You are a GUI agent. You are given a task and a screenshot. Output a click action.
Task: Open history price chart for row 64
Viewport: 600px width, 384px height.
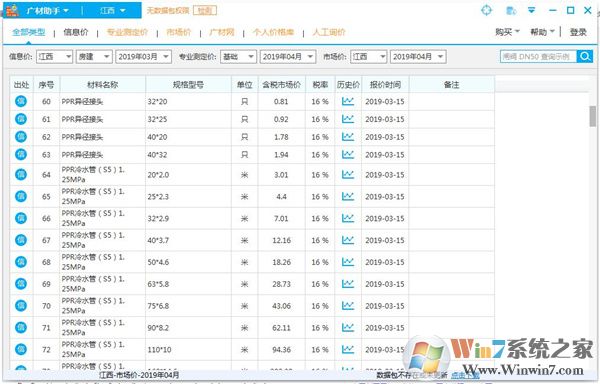[x=348, y=174]
